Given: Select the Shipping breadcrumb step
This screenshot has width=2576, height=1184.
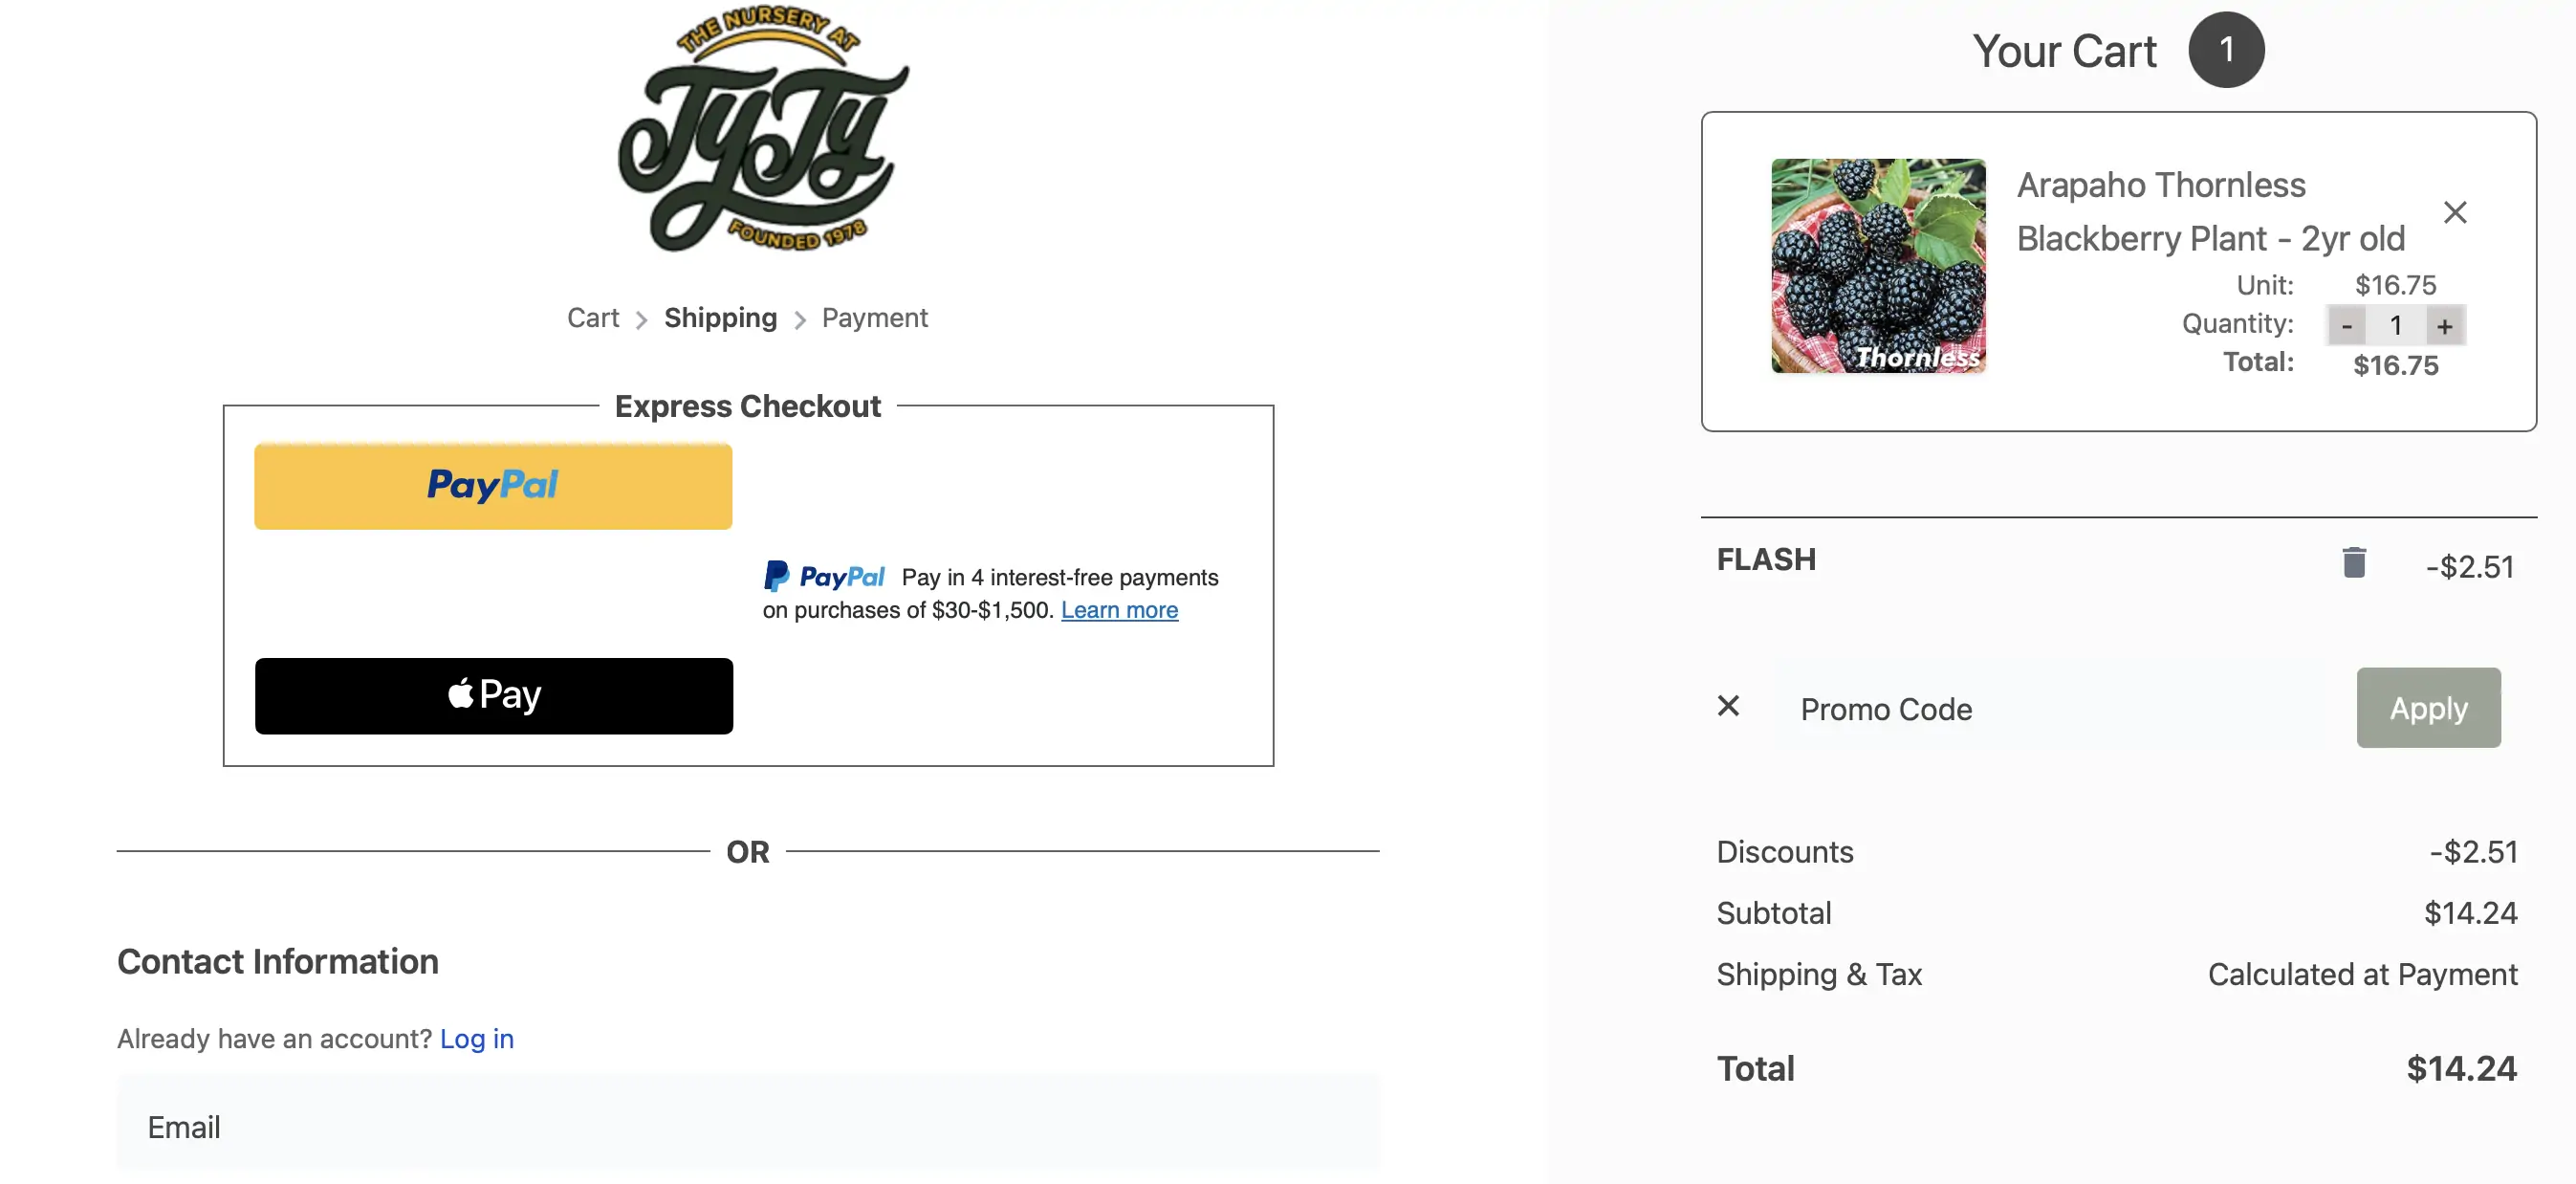Looking at the screenshot, I should [x=720, y=318].
